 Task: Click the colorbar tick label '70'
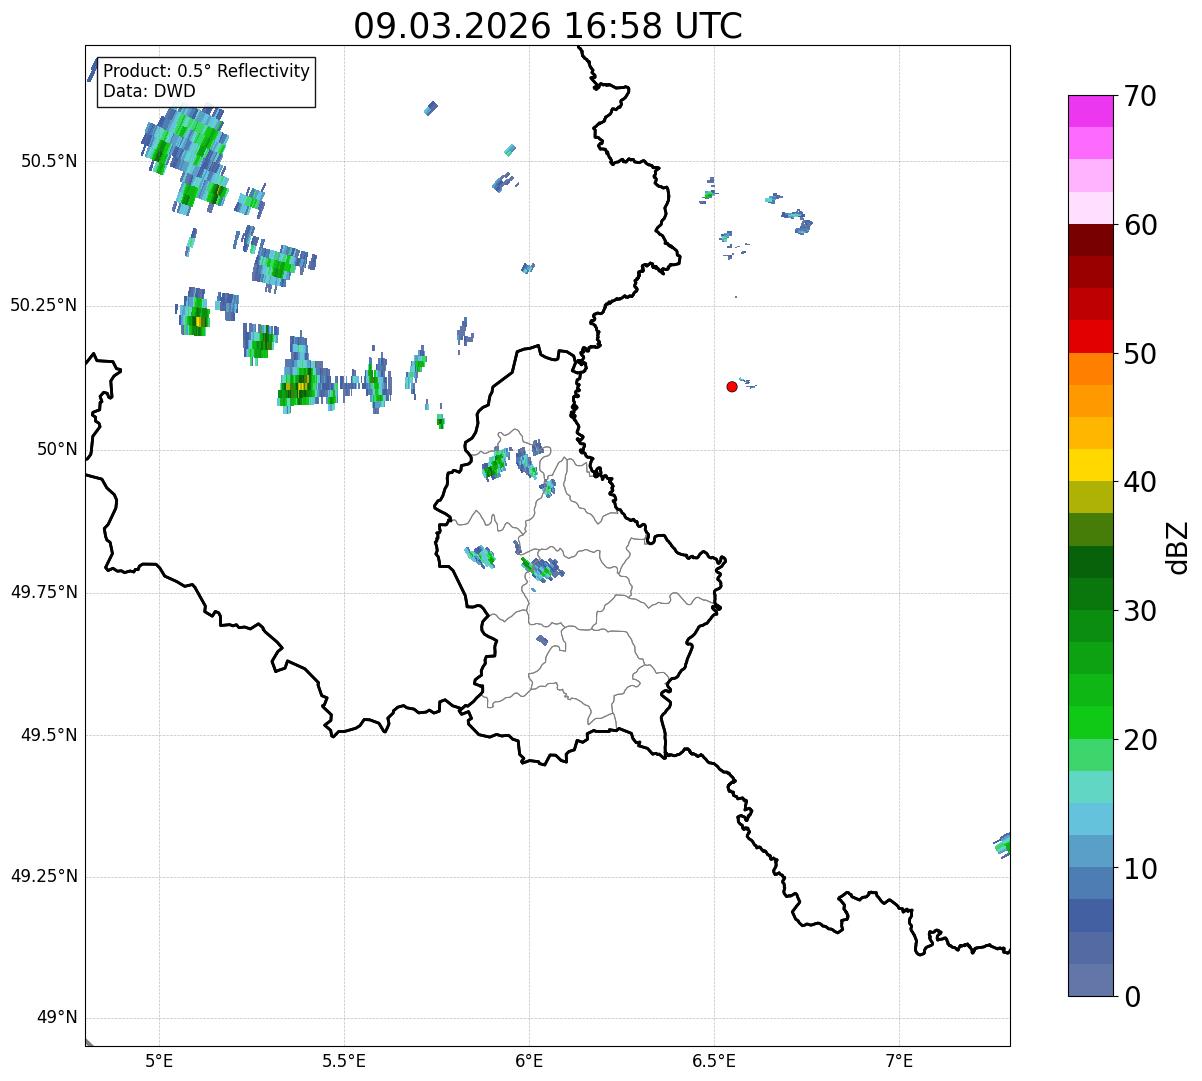pos(1140,96)
